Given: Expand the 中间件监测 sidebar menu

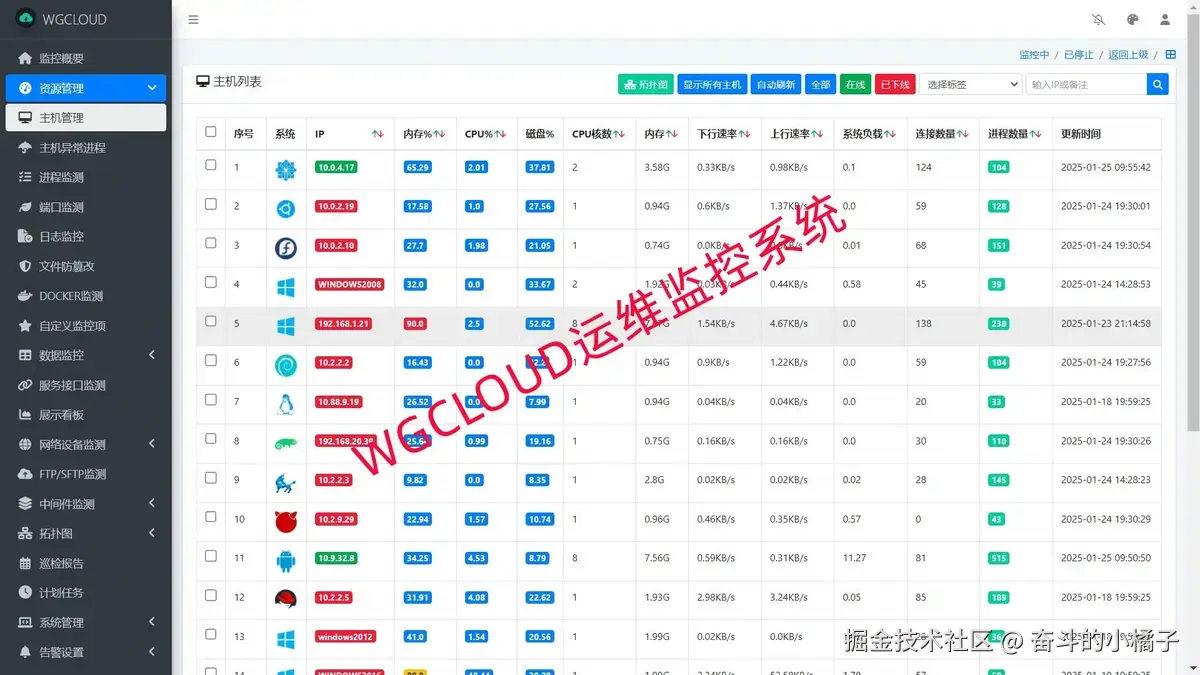Looking at the screenshot, I should coord(86,504).
